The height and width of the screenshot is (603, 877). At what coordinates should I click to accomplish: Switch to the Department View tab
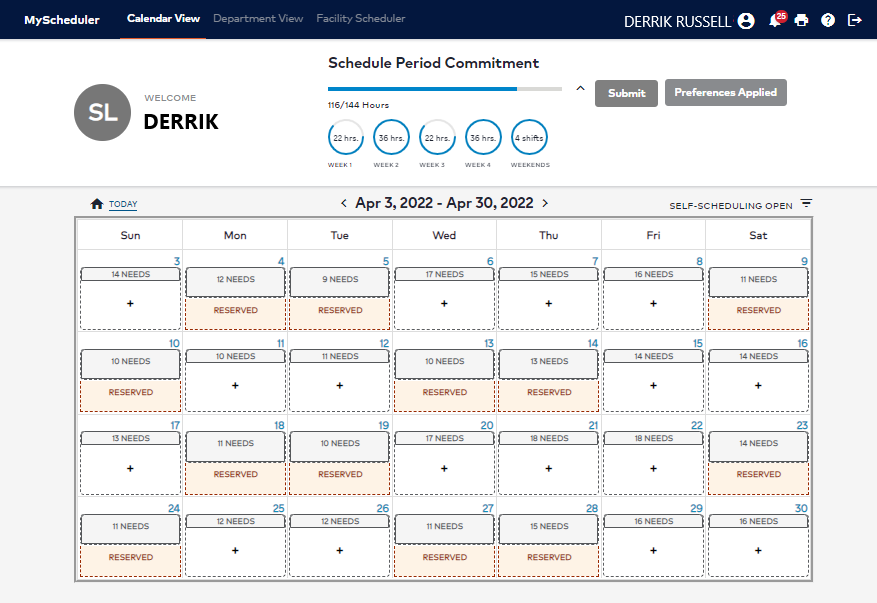coord(258,17)
